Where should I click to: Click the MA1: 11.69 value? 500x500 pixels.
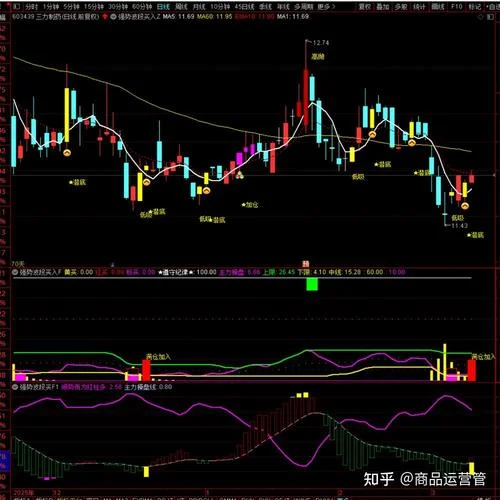click(293, 16)
